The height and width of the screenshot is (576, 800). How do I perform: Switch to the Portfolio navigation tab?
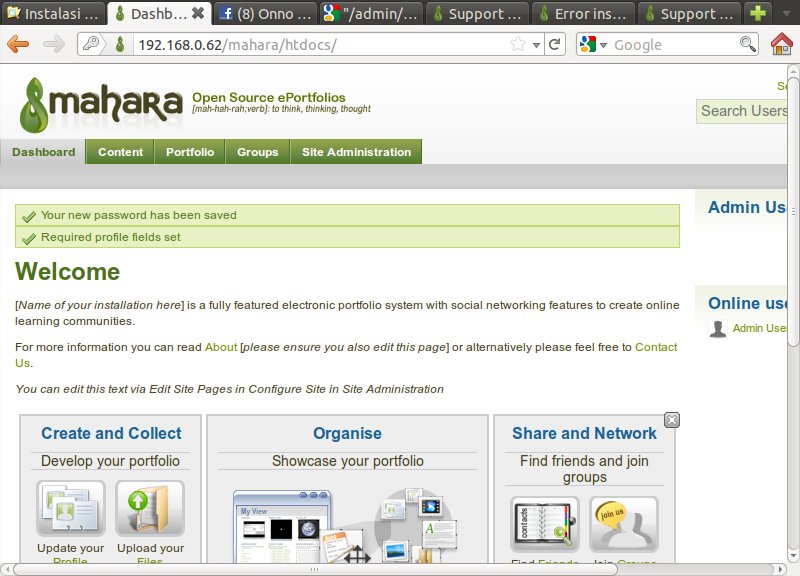(x=190, y=152)
